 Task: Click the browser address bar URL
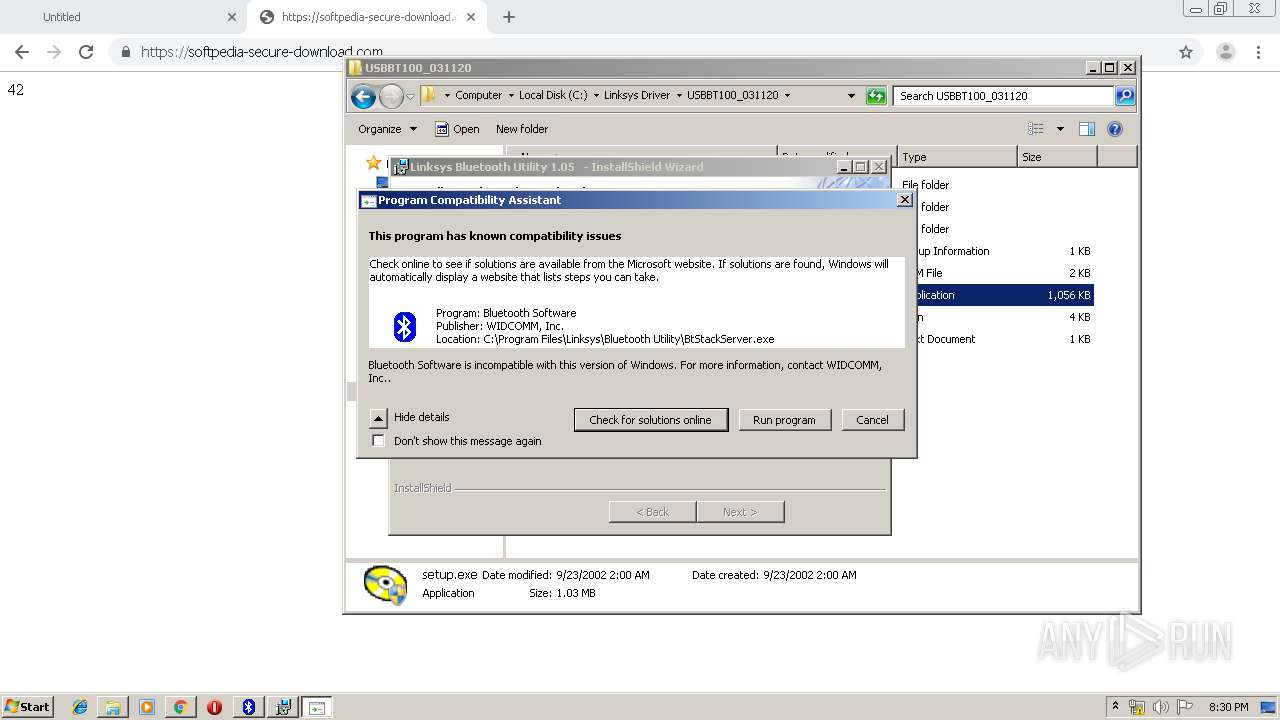262,52
